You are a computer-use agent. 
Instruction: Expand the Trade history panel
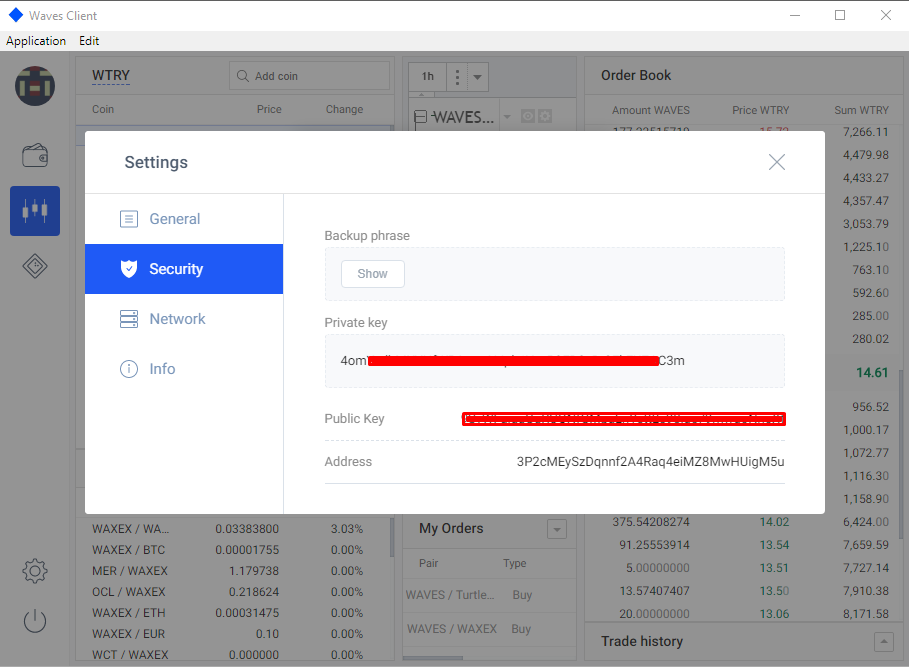point(883,642)
